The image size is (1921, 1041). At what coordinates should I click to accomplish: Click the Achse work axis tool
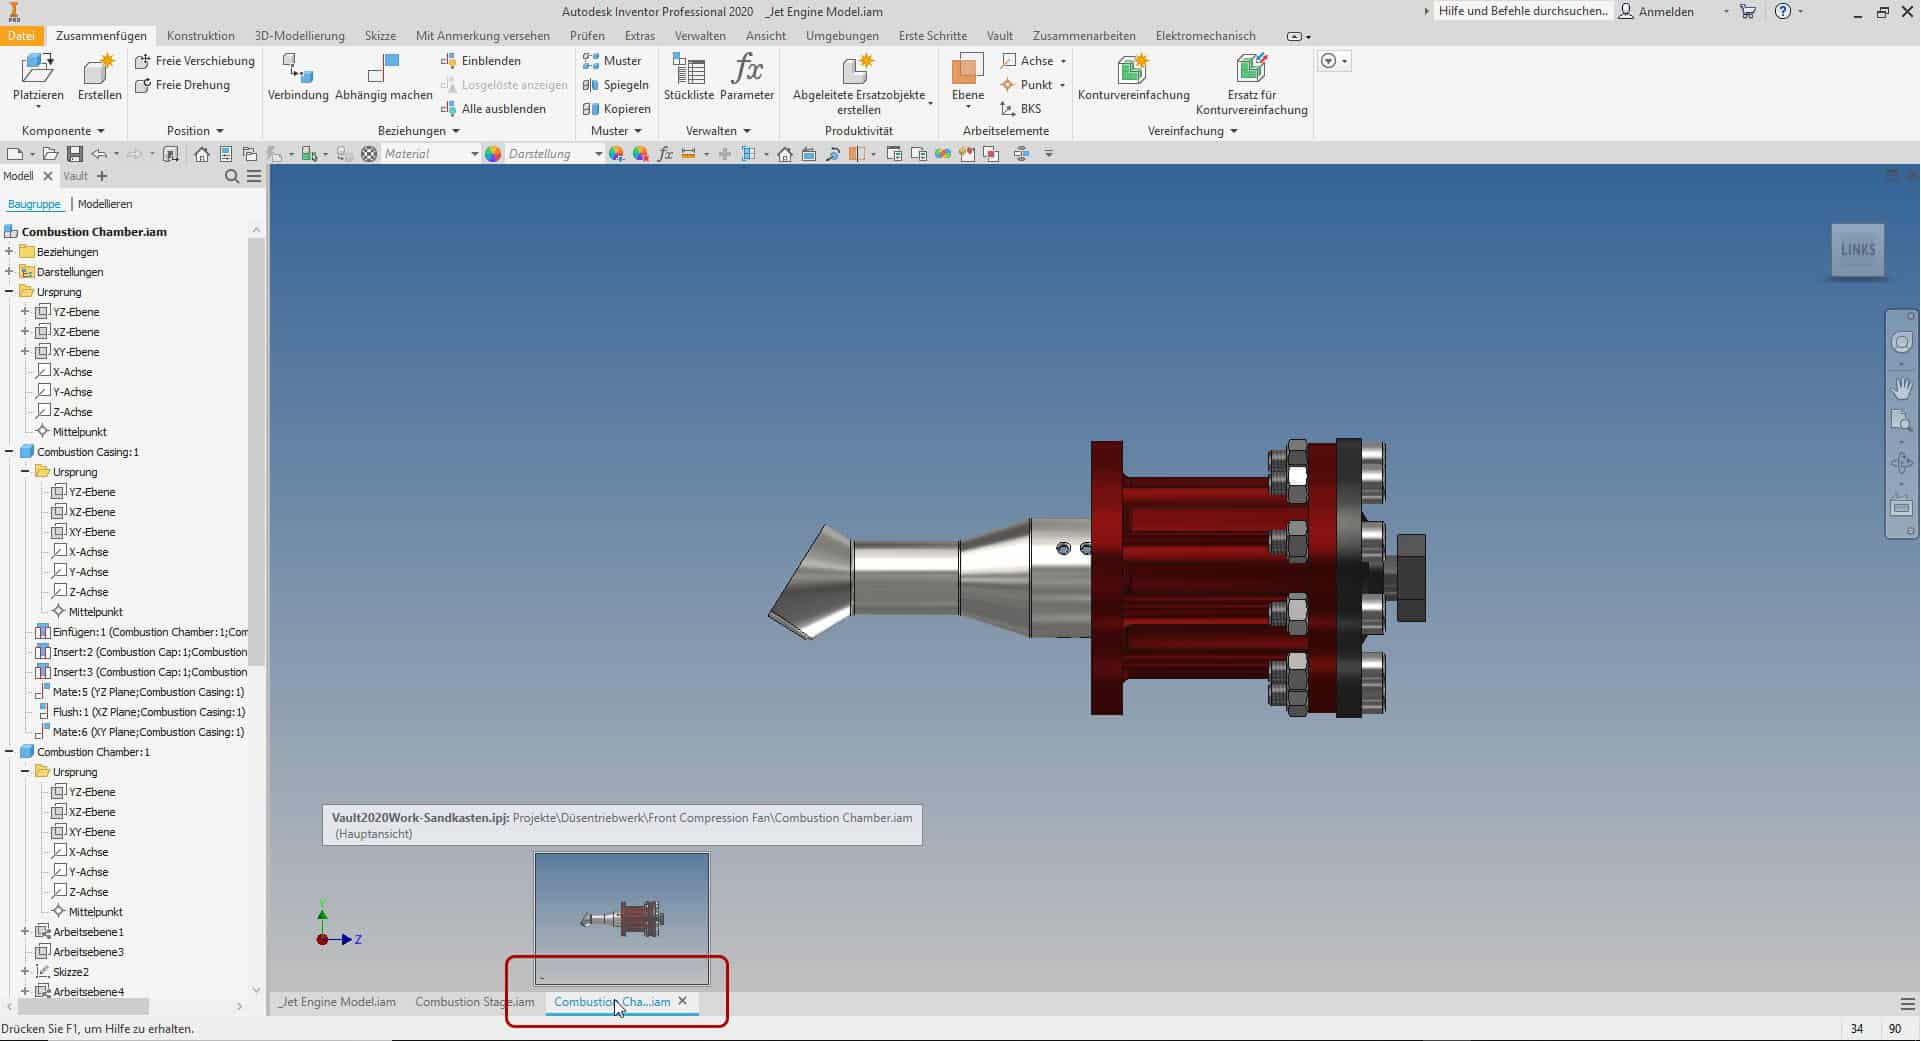[x=1028, y=61]
